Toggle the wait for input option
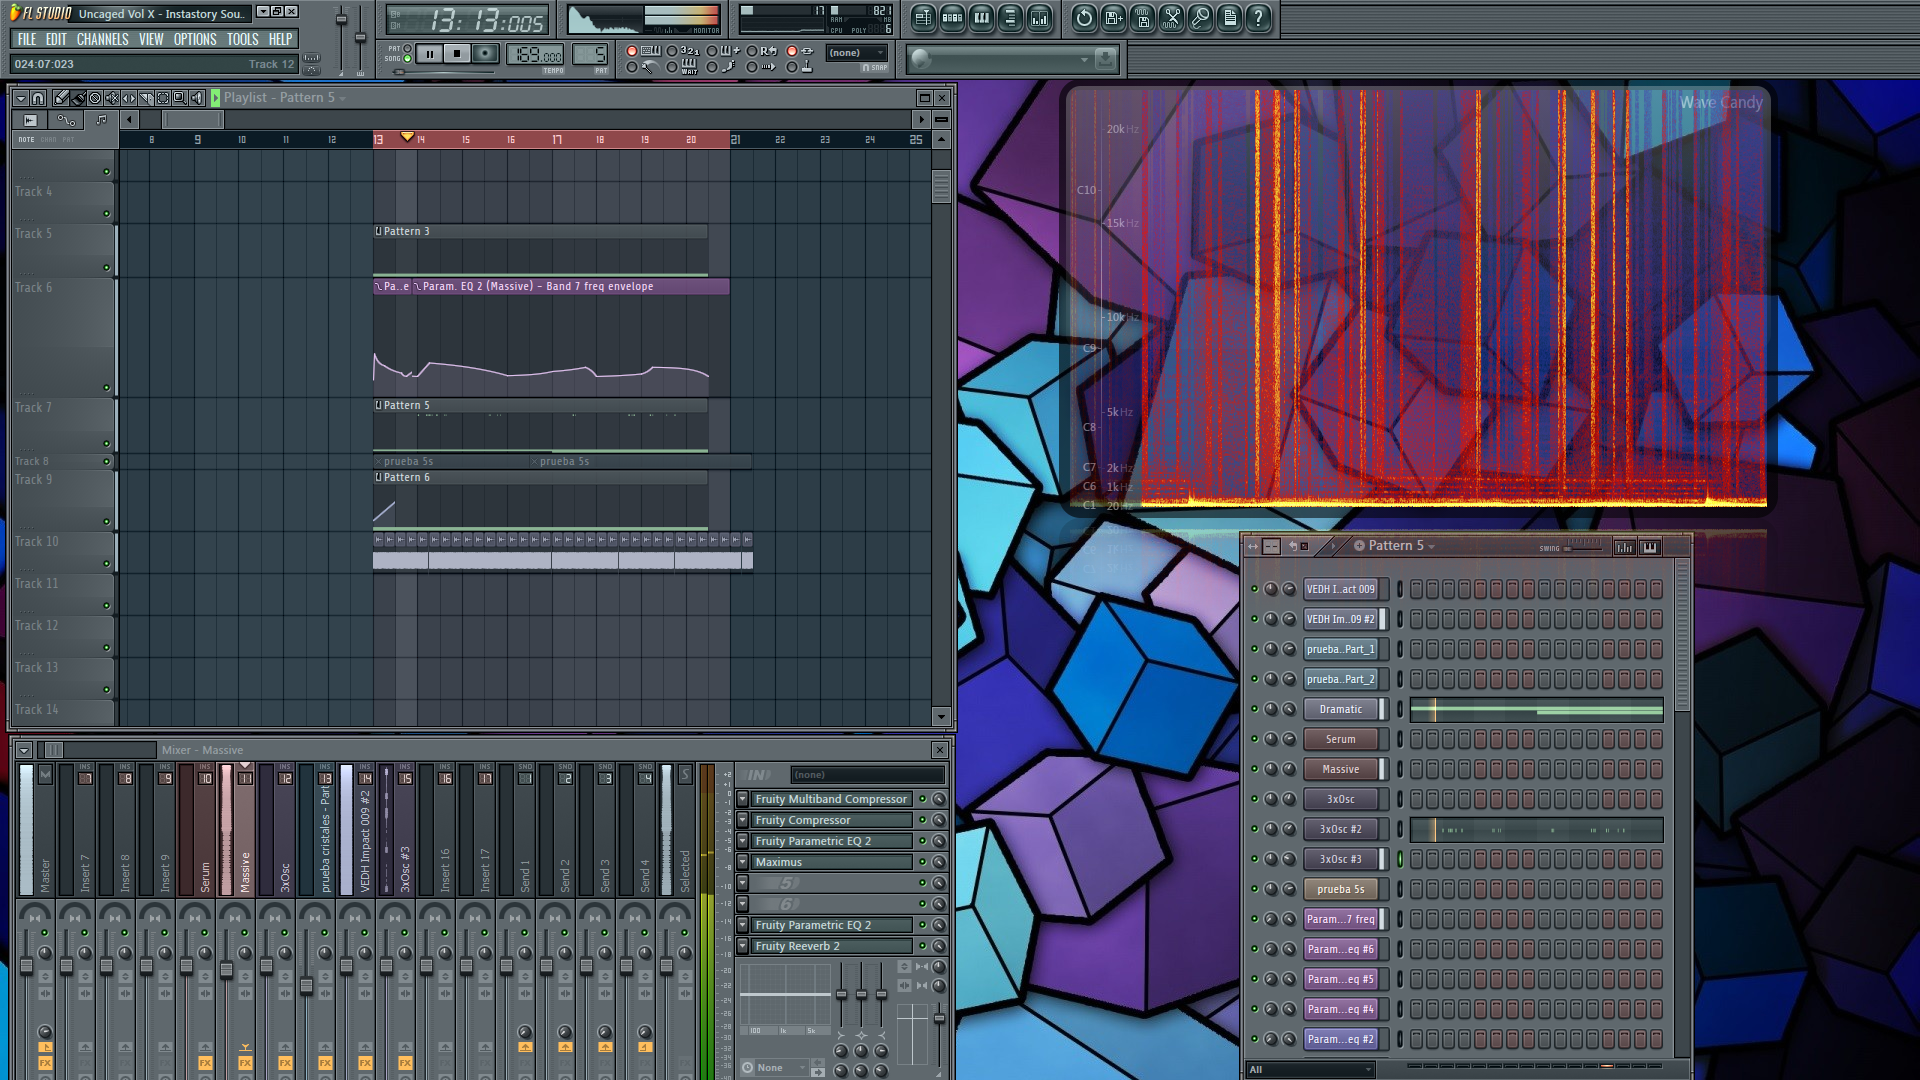Viewport: 1920px width, 1080px height. (x=672, y=67)
